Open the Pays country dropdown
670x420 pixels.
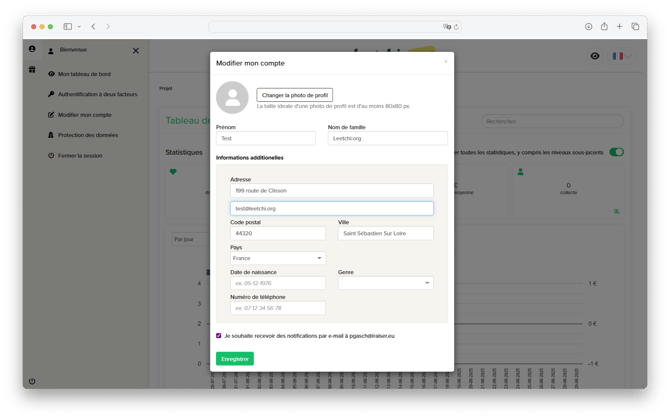pos(278,258)
